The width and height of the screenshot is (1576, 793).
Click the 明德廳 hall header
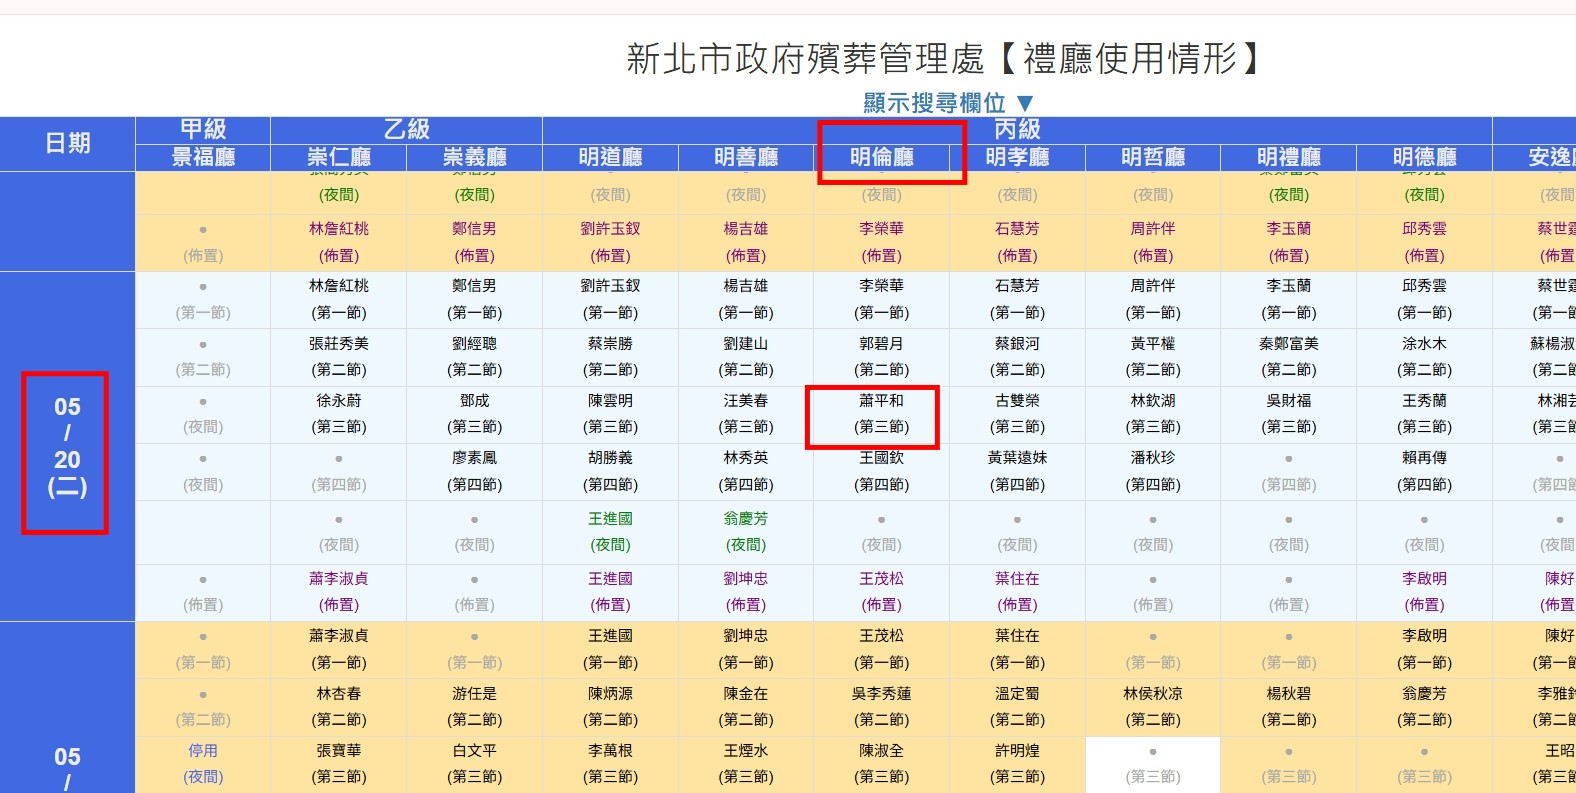[1425, 157]
